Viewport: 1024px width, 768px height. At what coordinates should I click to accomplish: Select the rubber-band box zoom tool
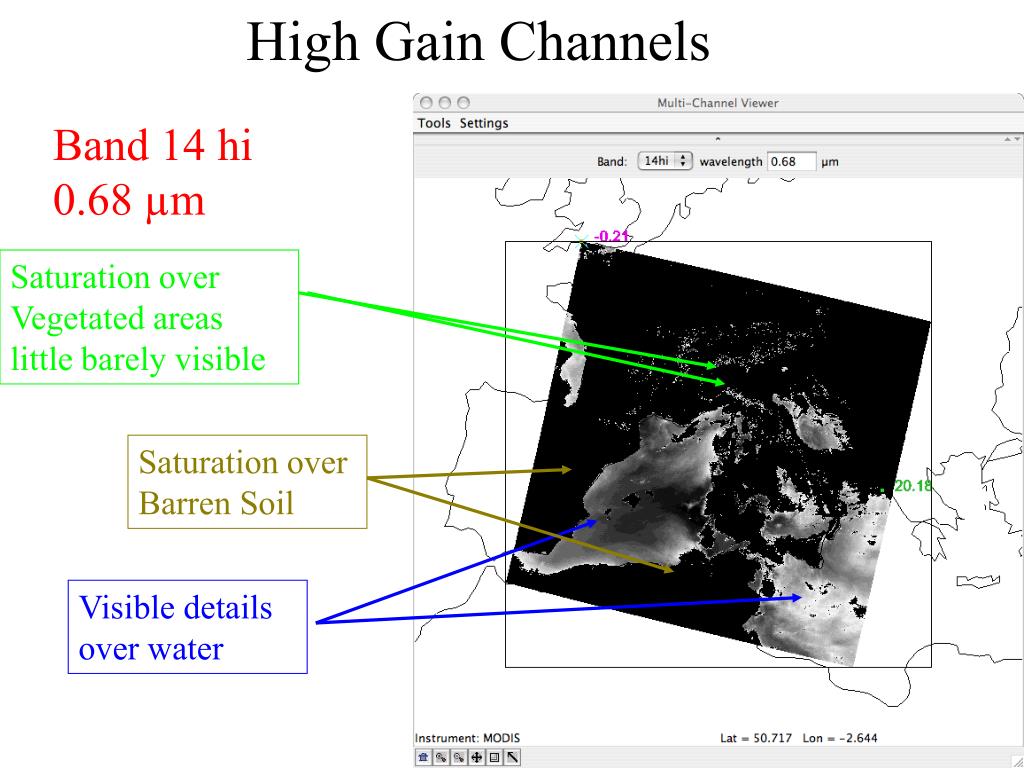point(494,758)
